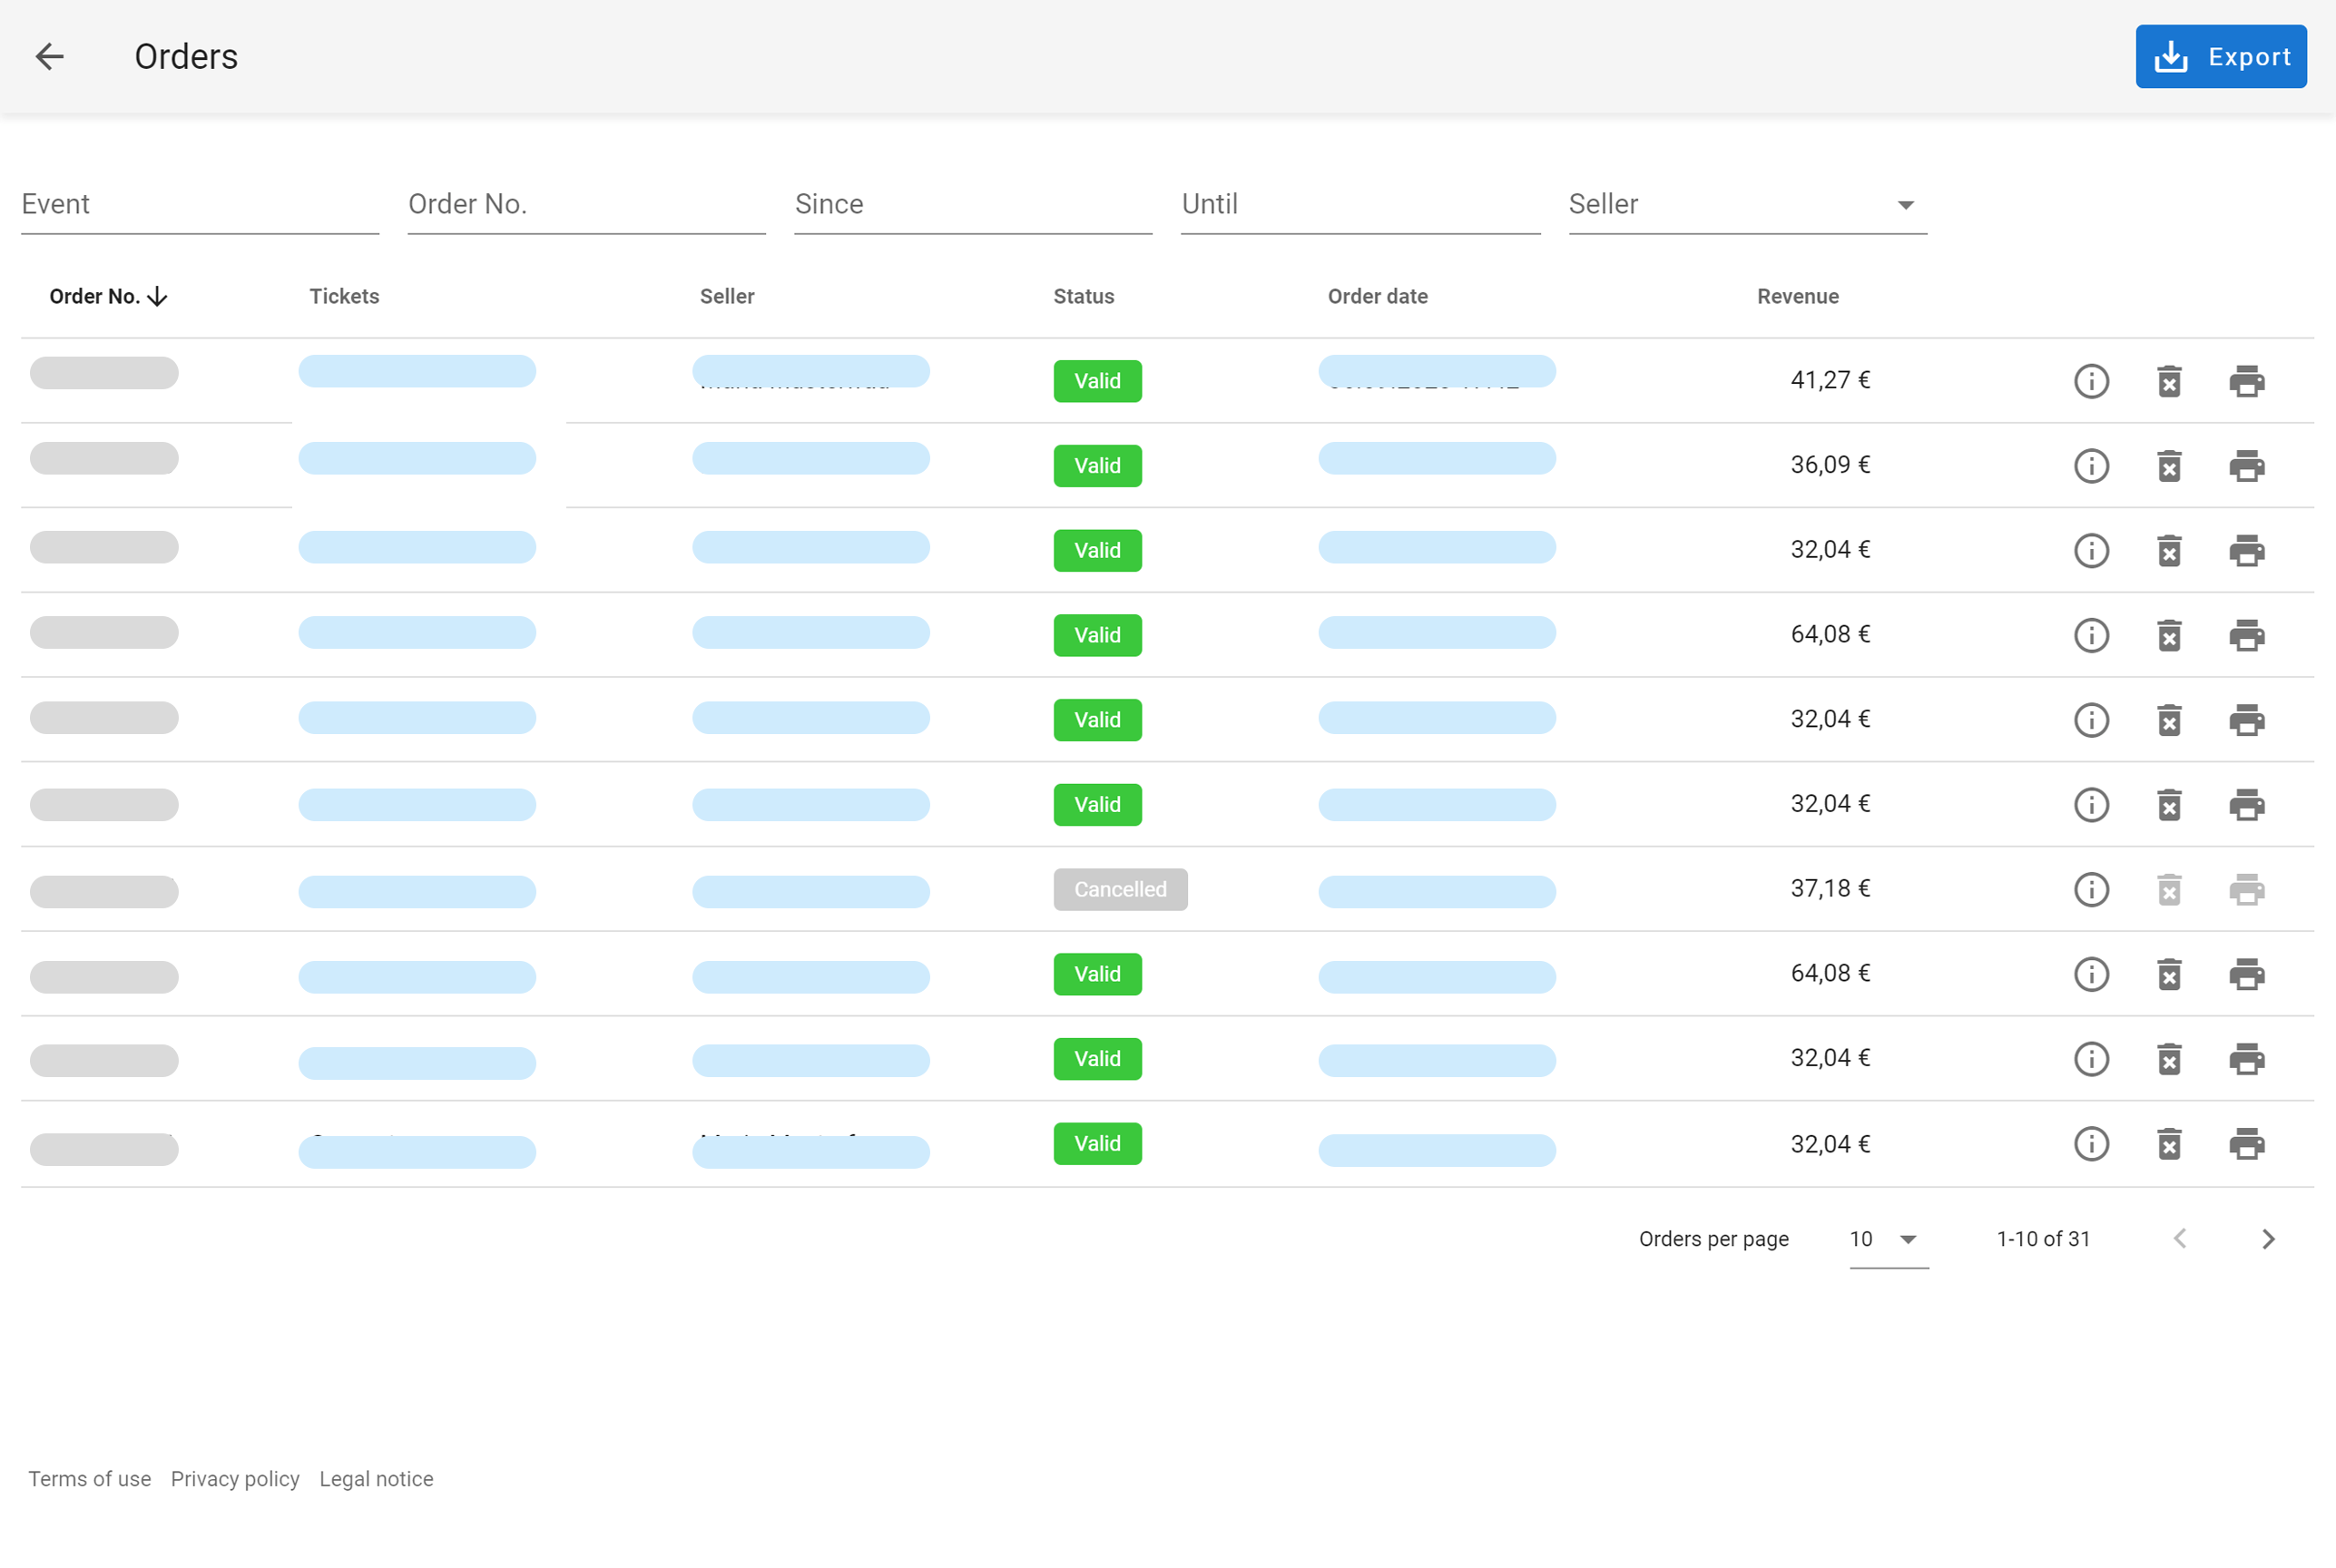Screen dimensions: 2336x1568
Task: Click the Valid status badge on the first order
Action: coord(1097,381)
